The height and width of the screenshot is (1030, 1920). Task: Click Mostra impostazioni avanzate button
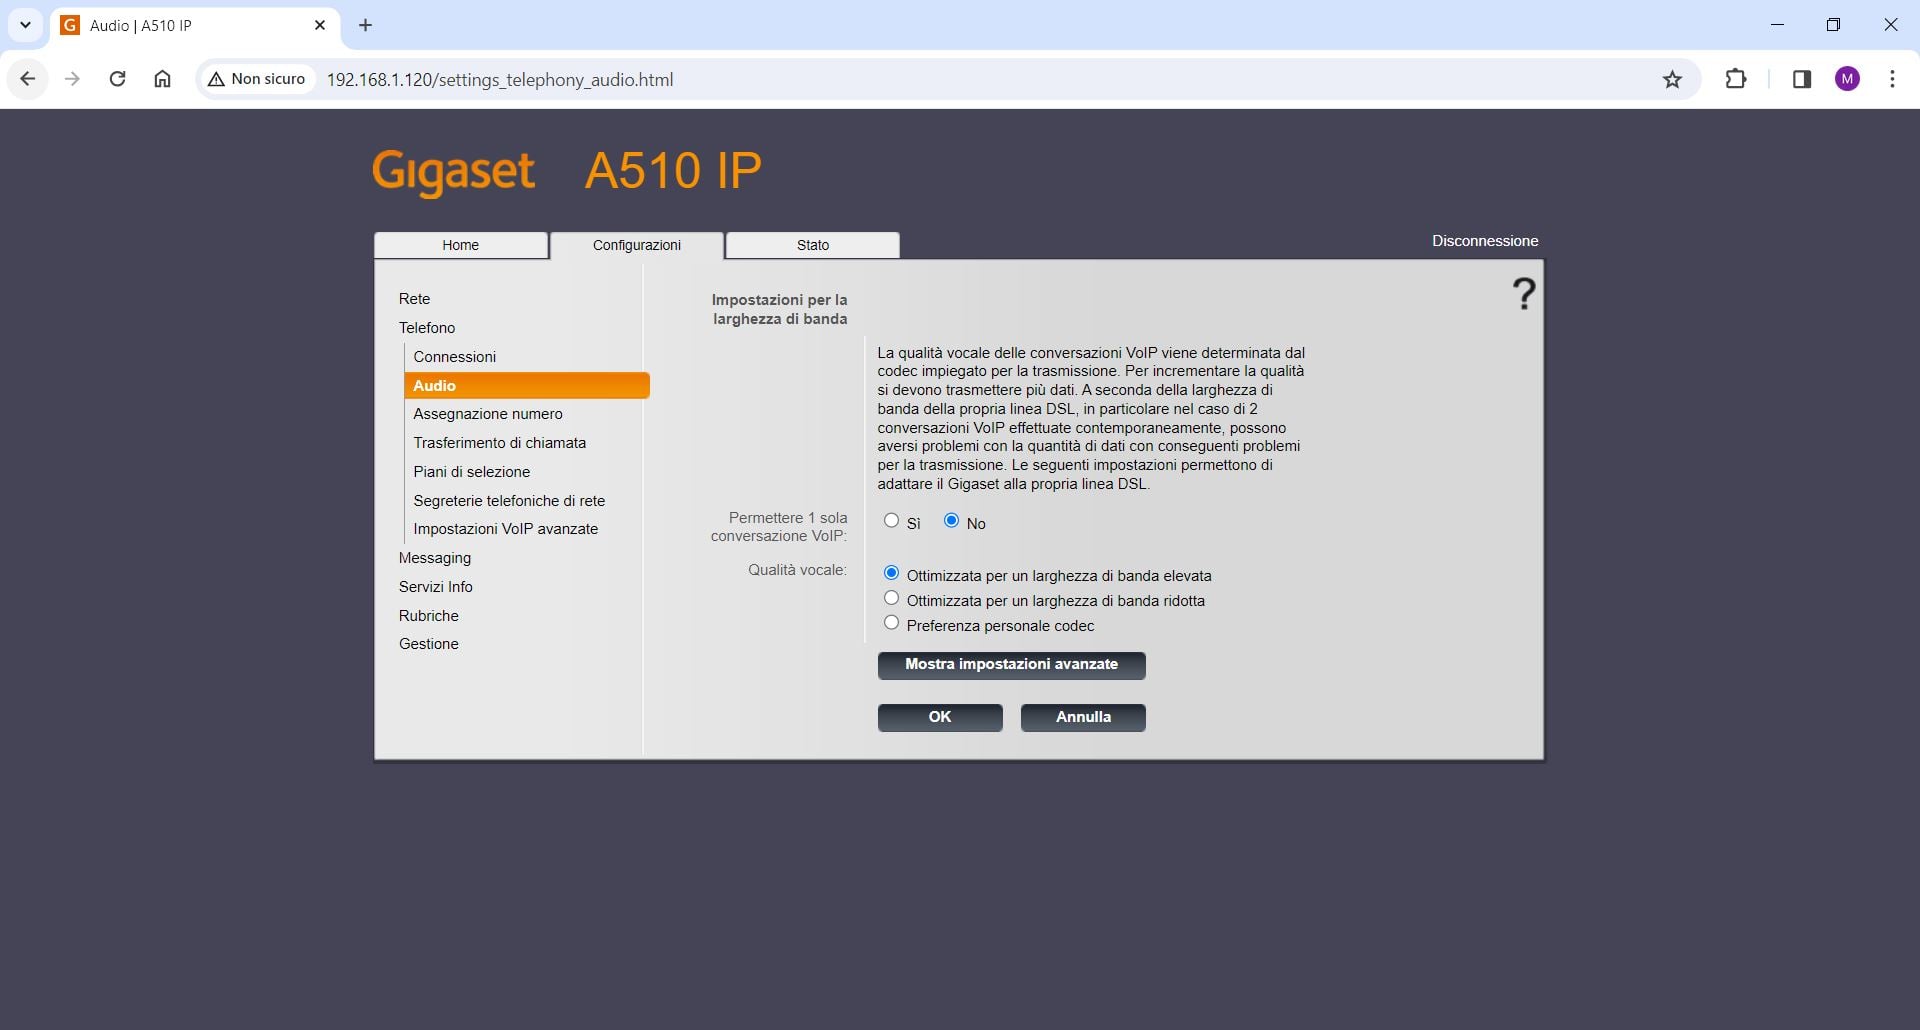click(x=1012, y=665)
